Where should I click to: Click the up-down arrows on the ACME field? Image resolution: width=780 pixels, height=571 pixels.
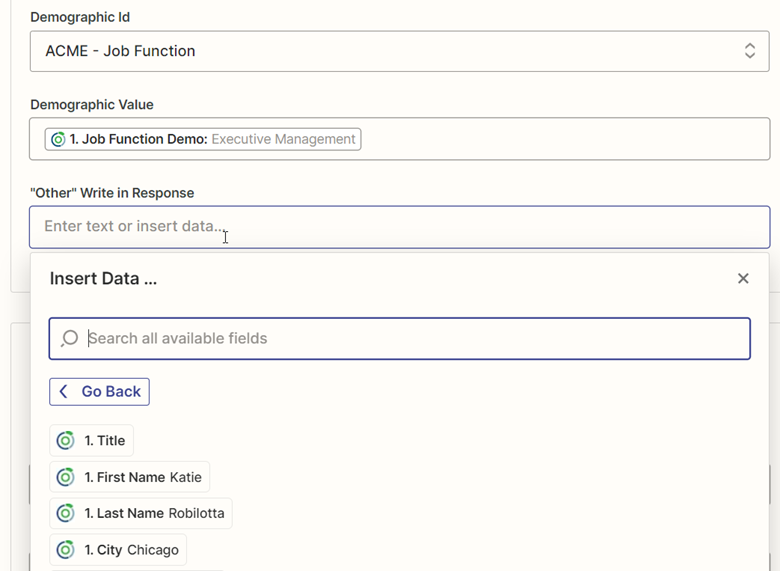[x=749, y=51]
